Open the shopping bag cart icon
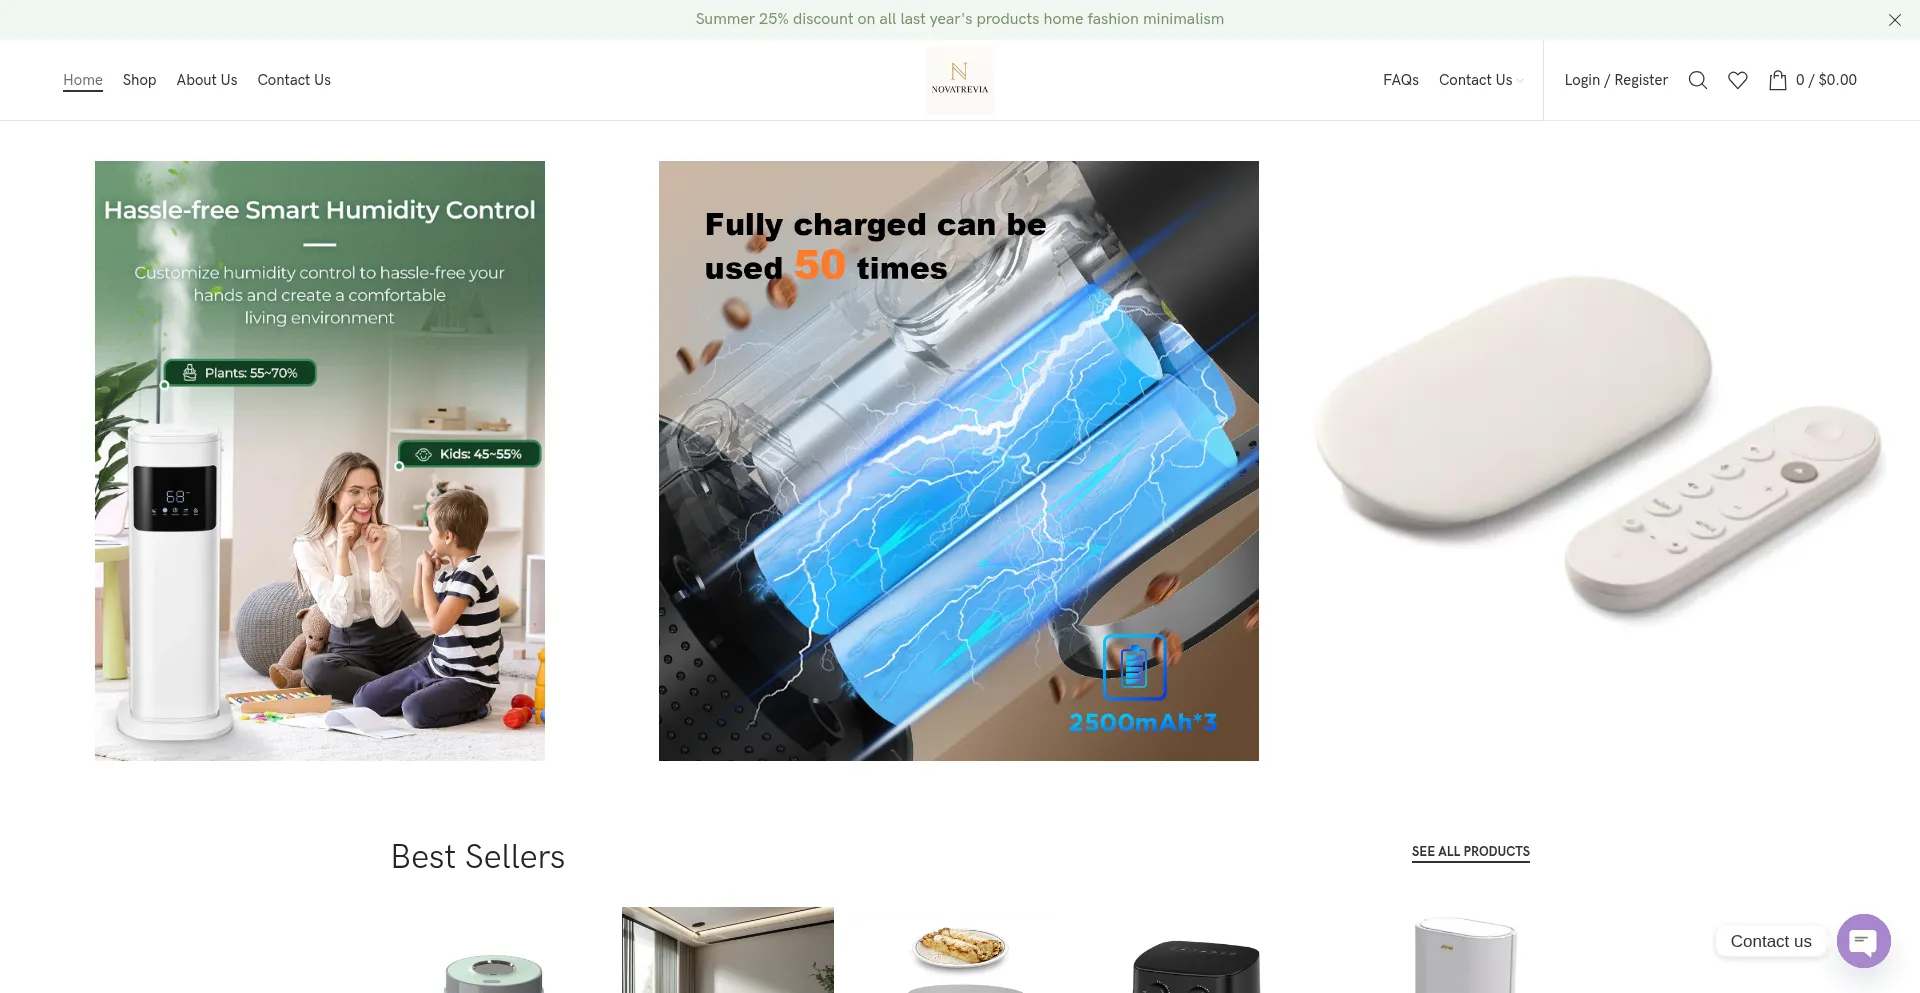 coord(1778,80)
